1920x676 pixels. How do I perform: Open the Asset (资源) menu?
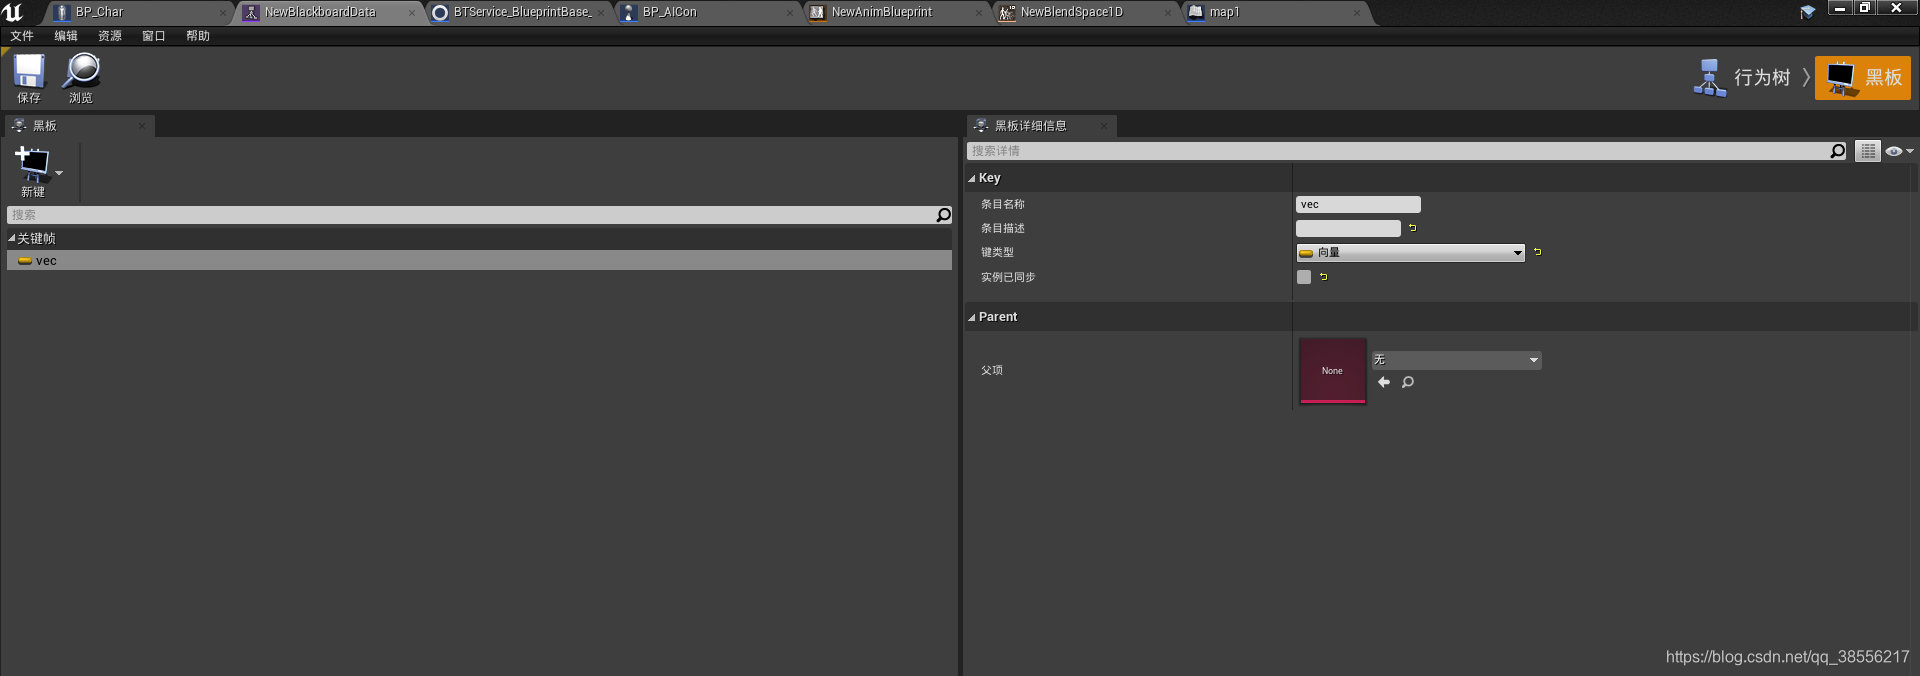[110, 36]
